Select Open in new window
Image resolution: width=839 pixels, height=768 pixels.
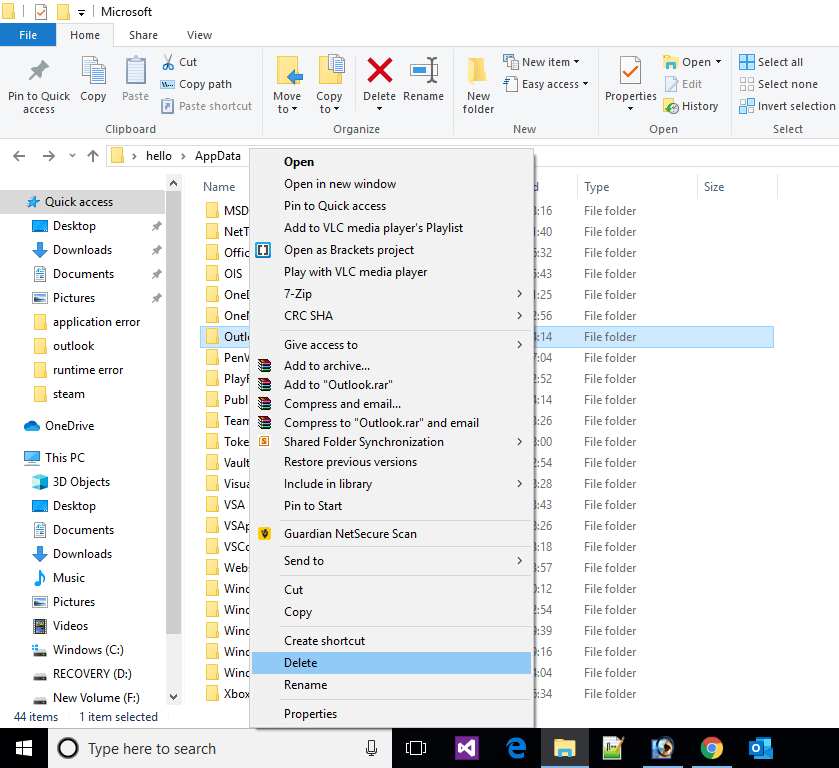391,184
